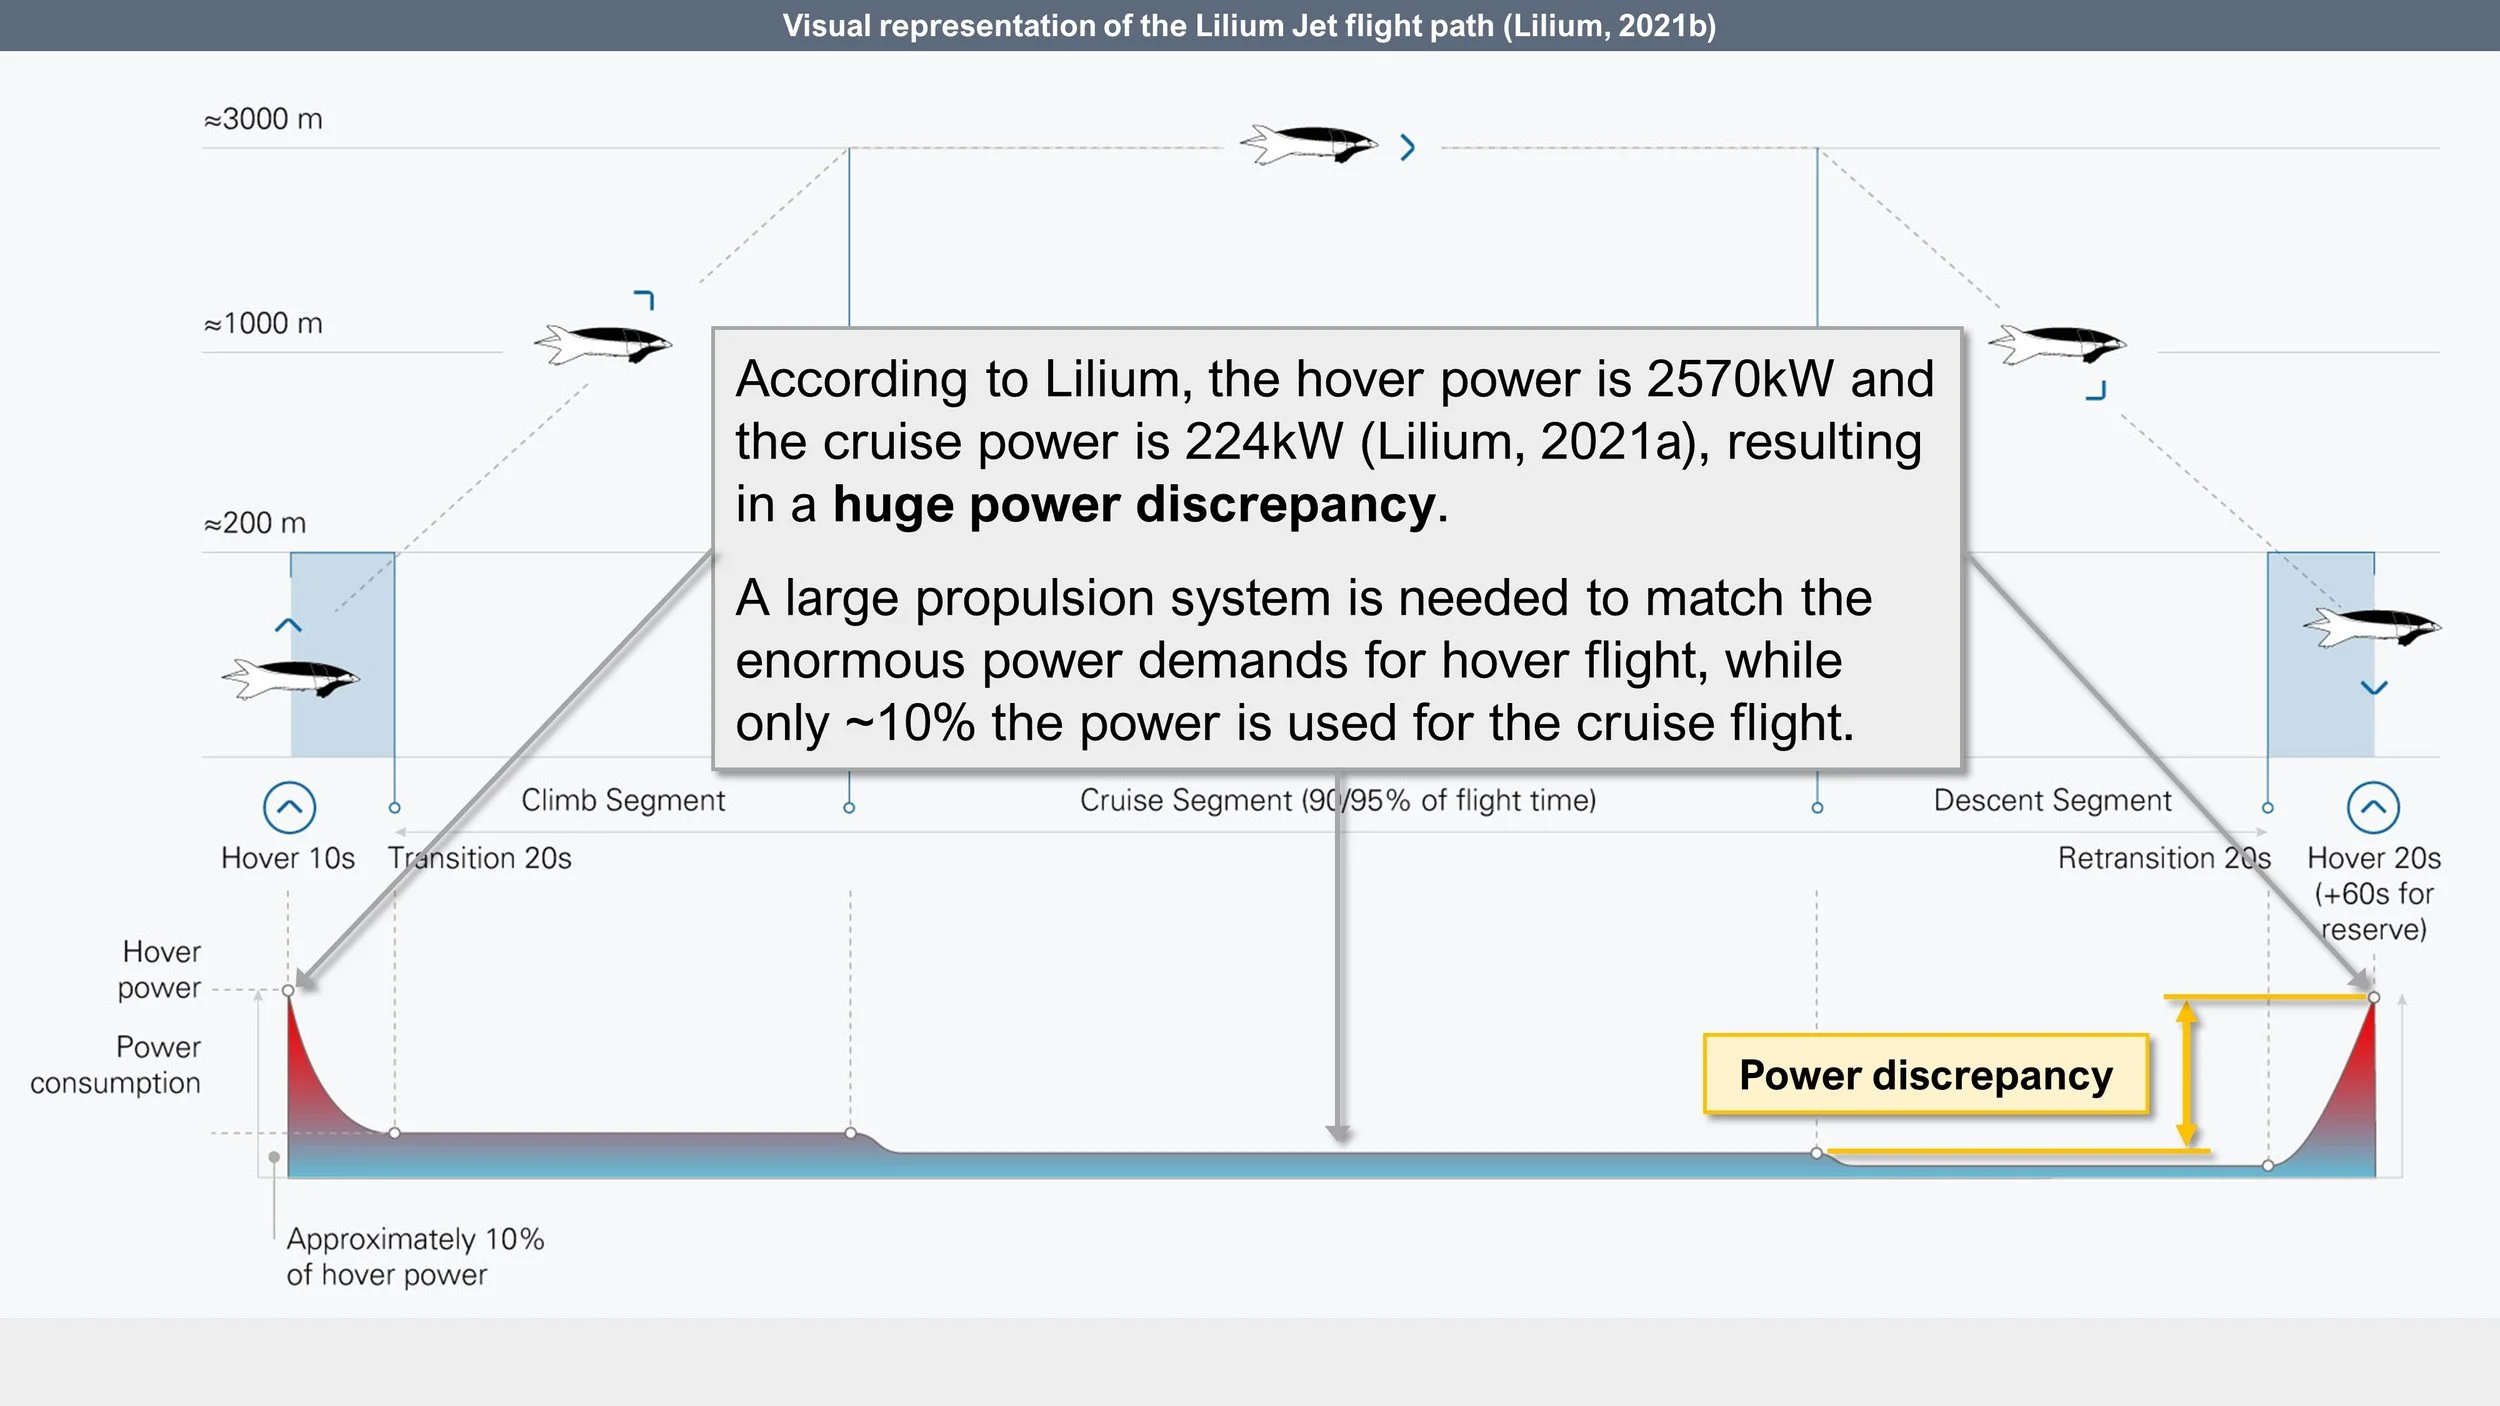Click the segment marker left of Climb Segment label

[x=395, y=807]
